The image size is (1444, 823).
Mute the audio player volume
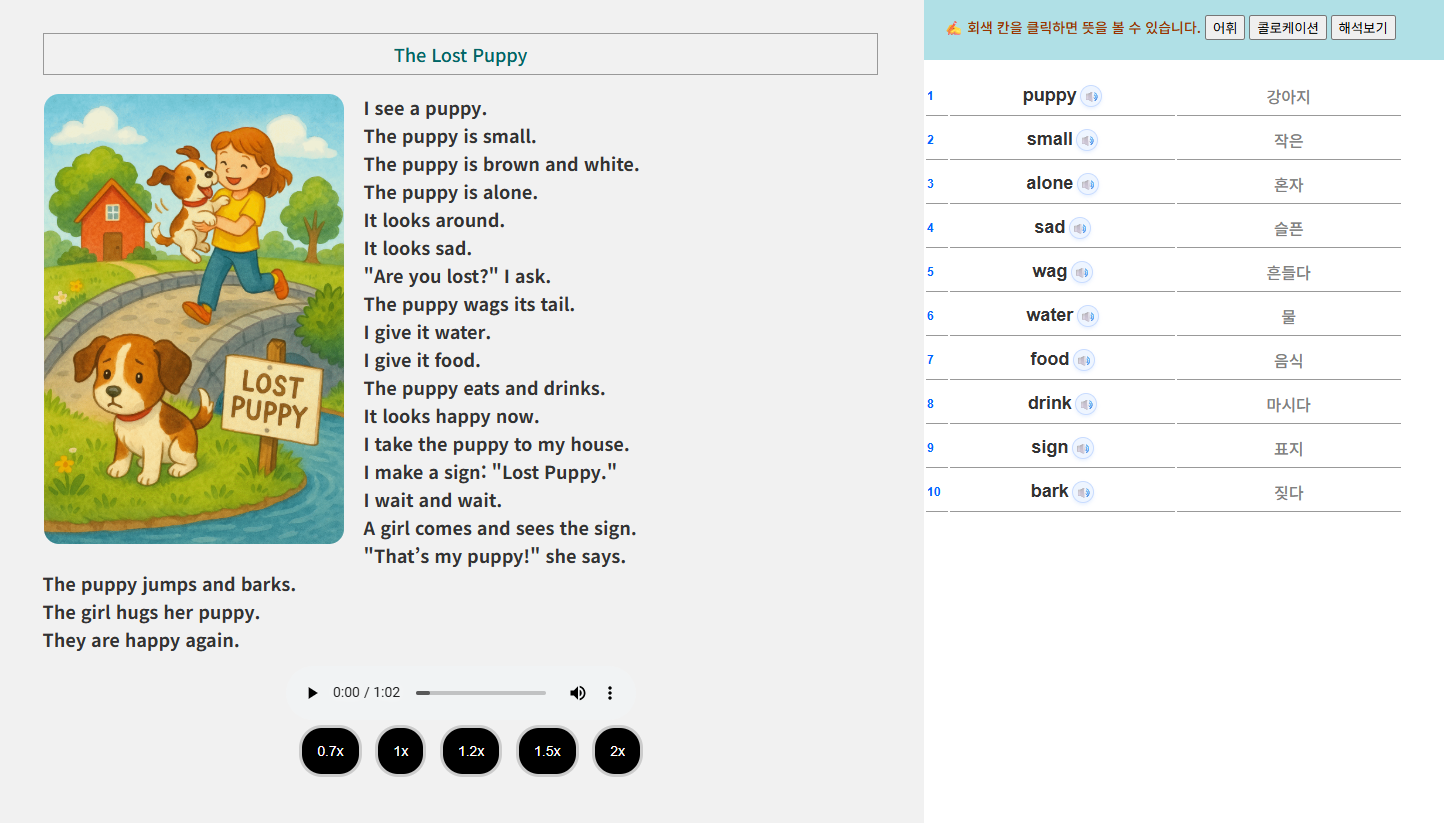578,693
